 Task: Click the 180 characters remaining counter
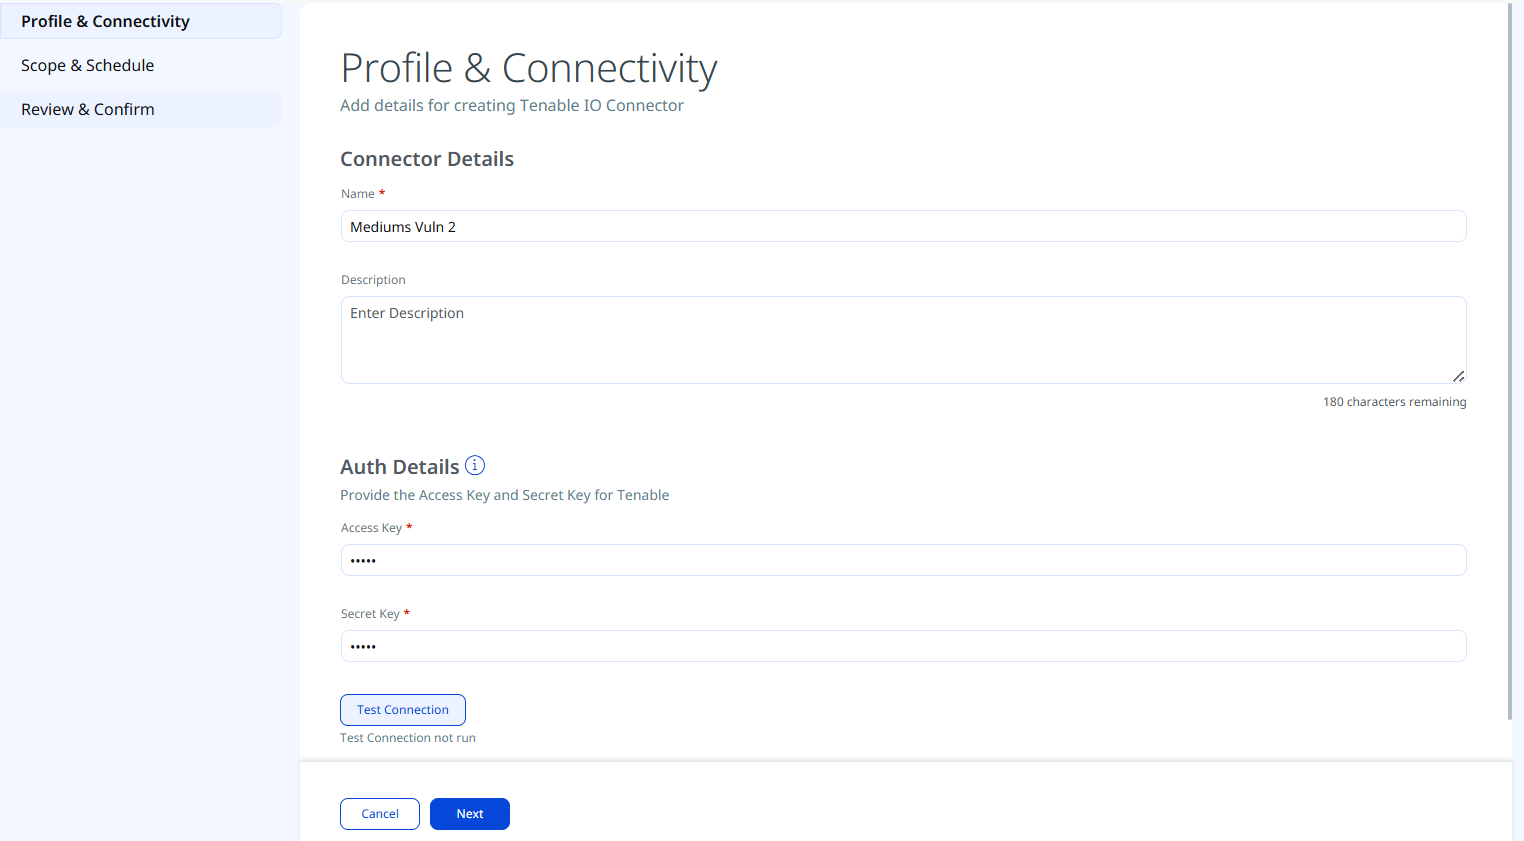[1395, 402]
